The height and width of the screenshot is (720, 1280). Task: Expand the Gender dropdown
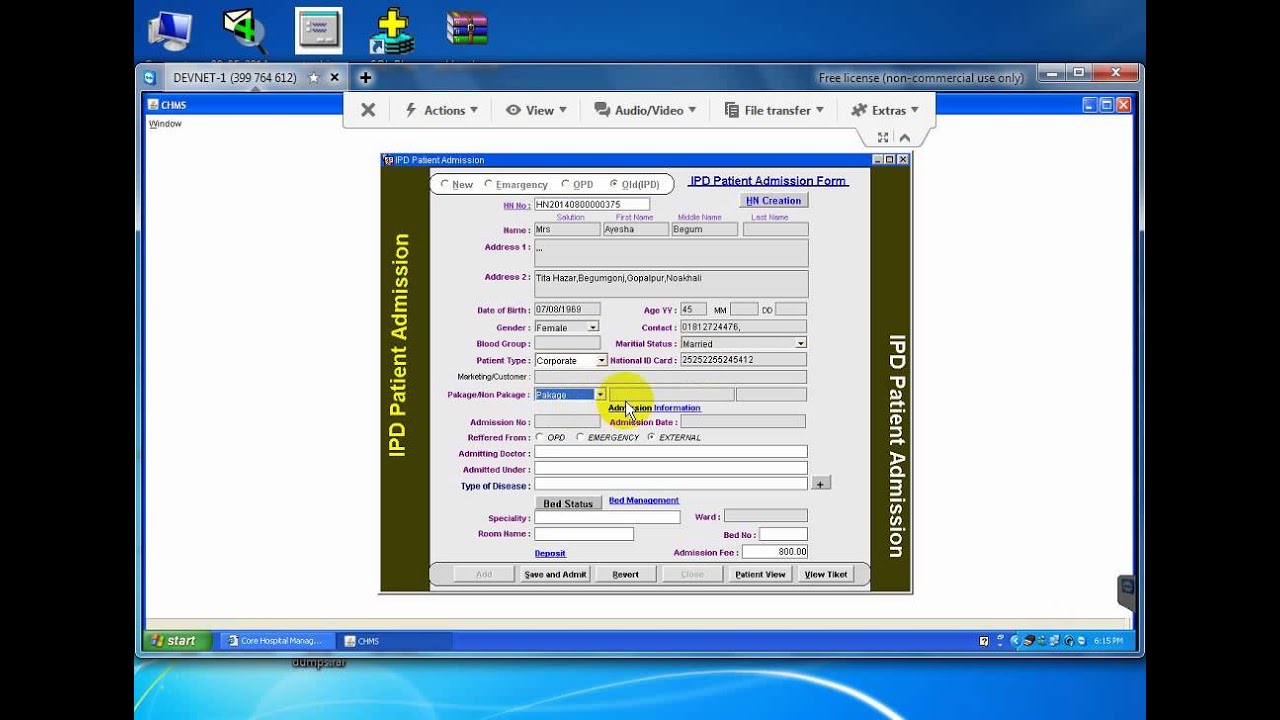593,327
